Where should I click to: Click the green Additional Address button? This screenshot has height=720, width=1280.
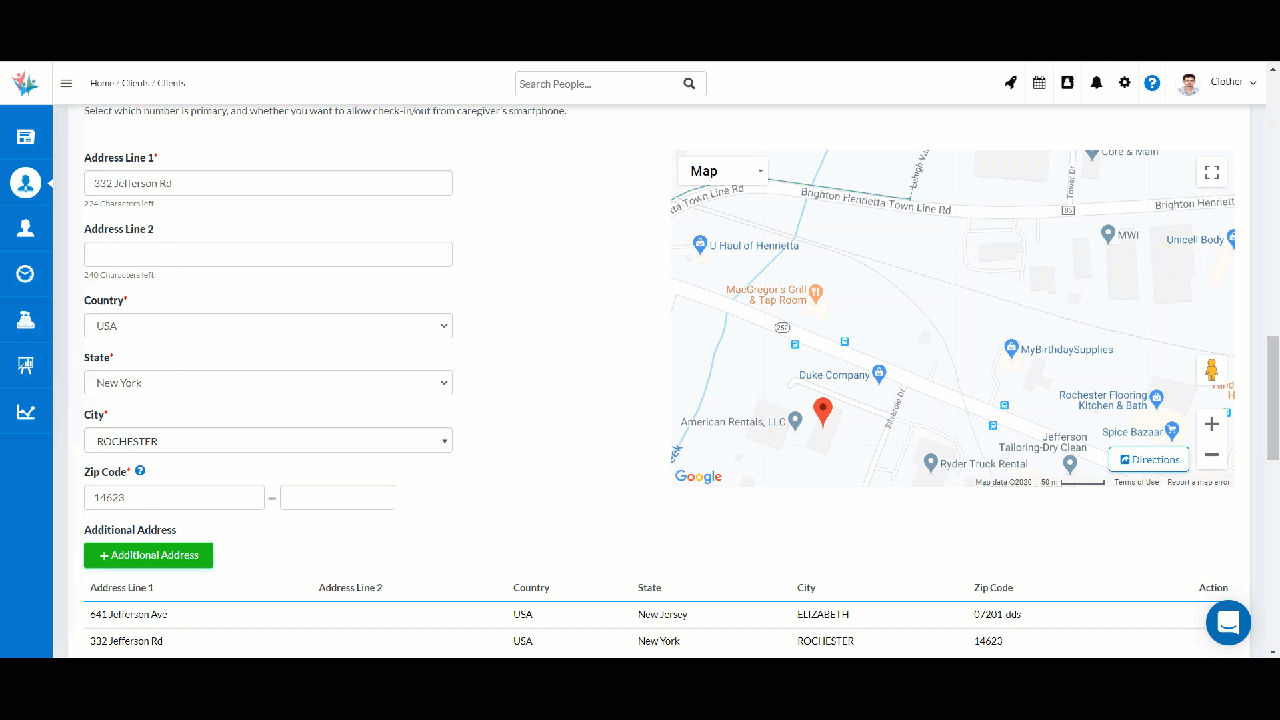point(148,556)
